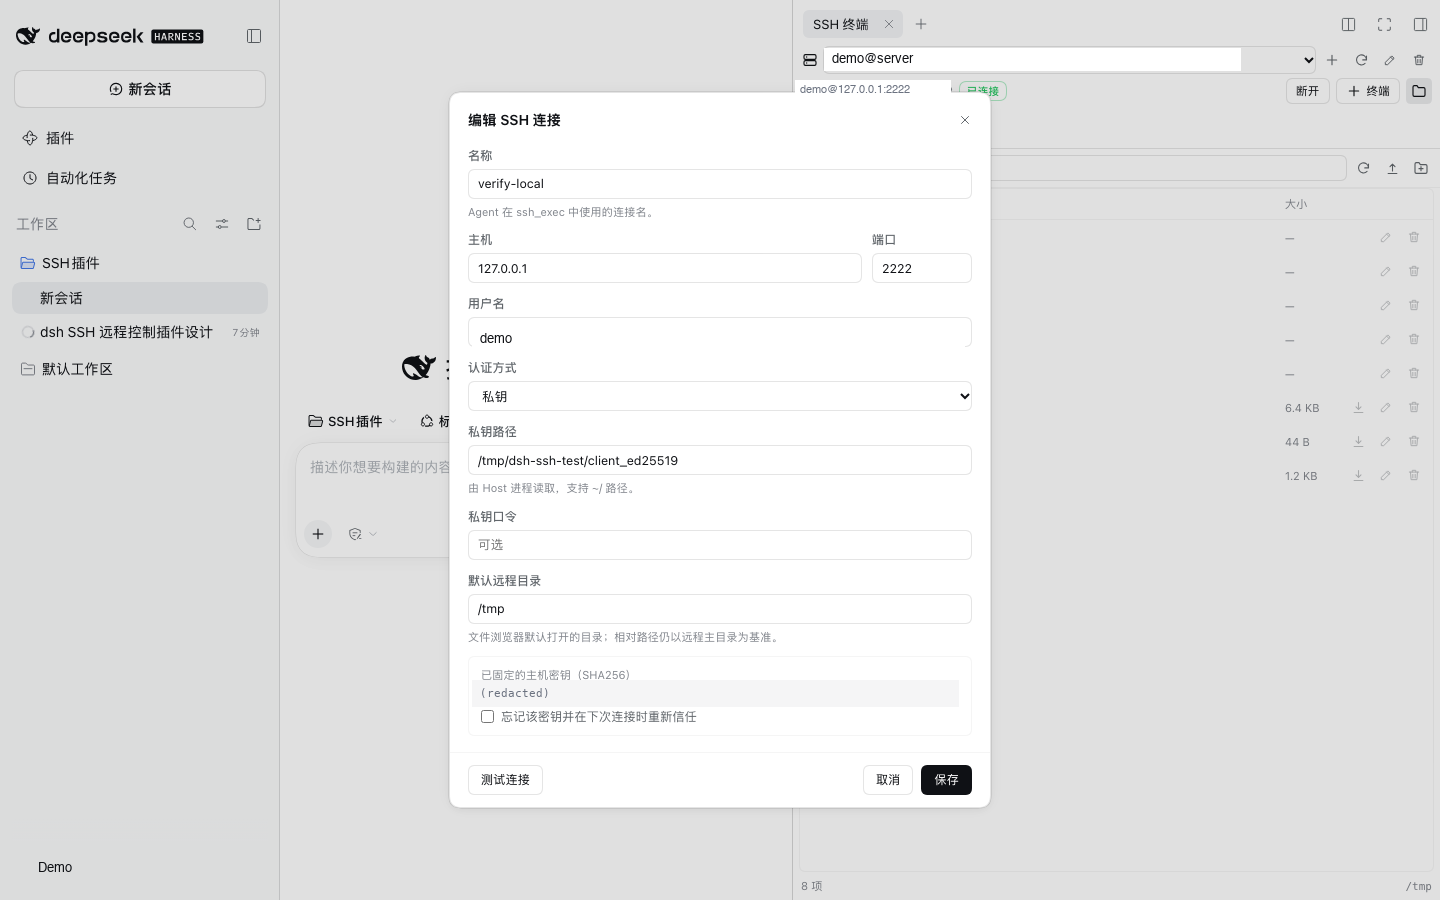Toggle split view in the SSH panel
The image size is (1440, 900).
[x=1348, y=24]
